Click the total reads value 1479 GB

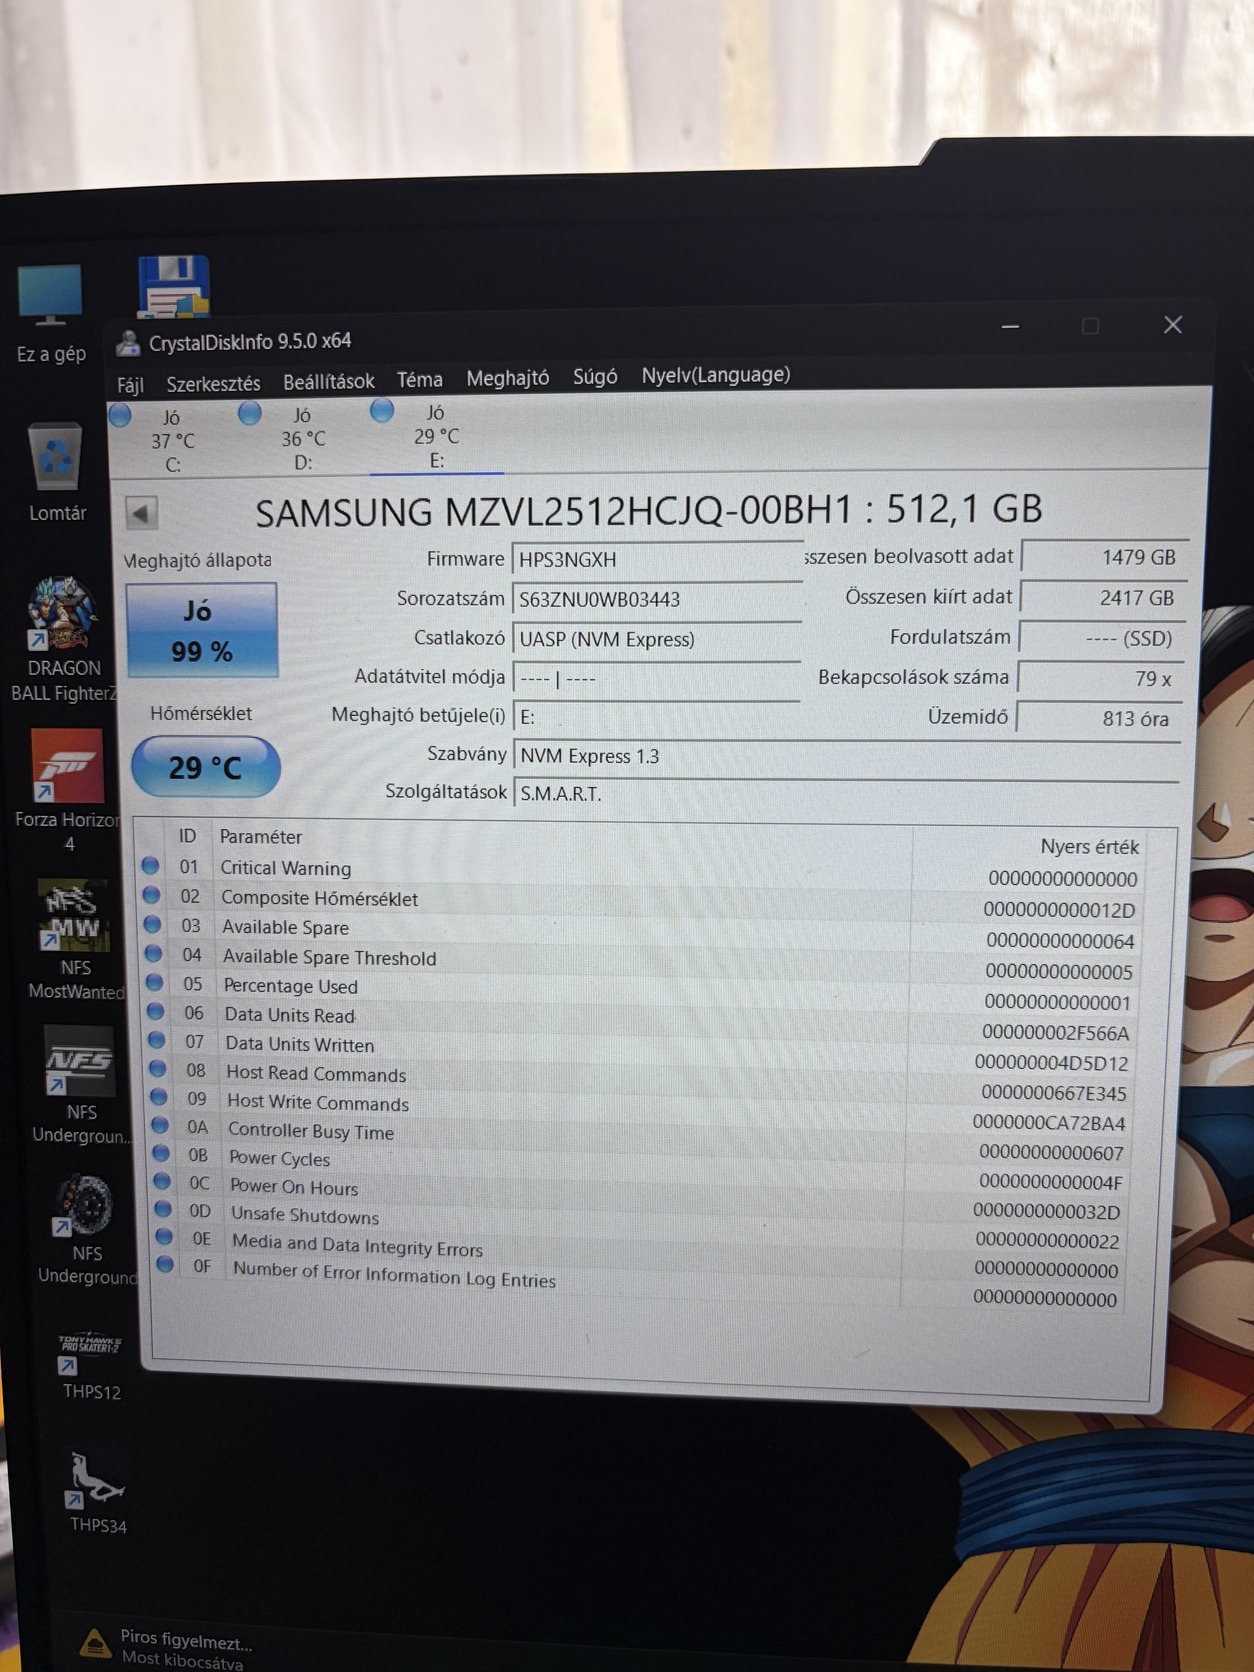click(x=1104, y=557)
